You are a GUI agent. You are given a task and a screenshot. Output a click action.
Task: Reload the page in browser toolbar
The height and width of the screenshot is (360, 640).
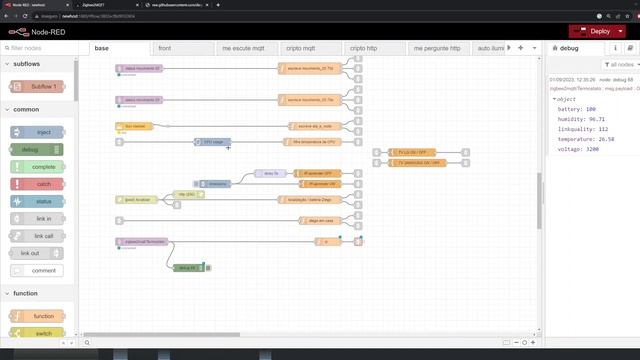click(x=25, y=16)
